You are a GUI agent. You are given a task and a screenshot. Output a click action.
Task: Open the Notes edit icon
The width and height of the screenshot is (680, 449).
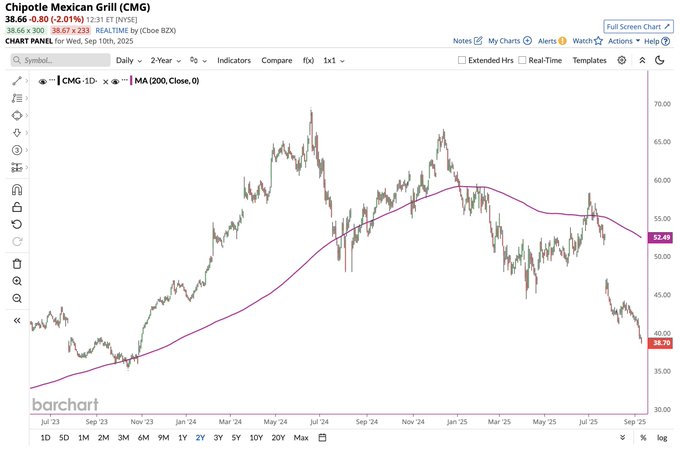pyautogui.click(x=478, y=41)
